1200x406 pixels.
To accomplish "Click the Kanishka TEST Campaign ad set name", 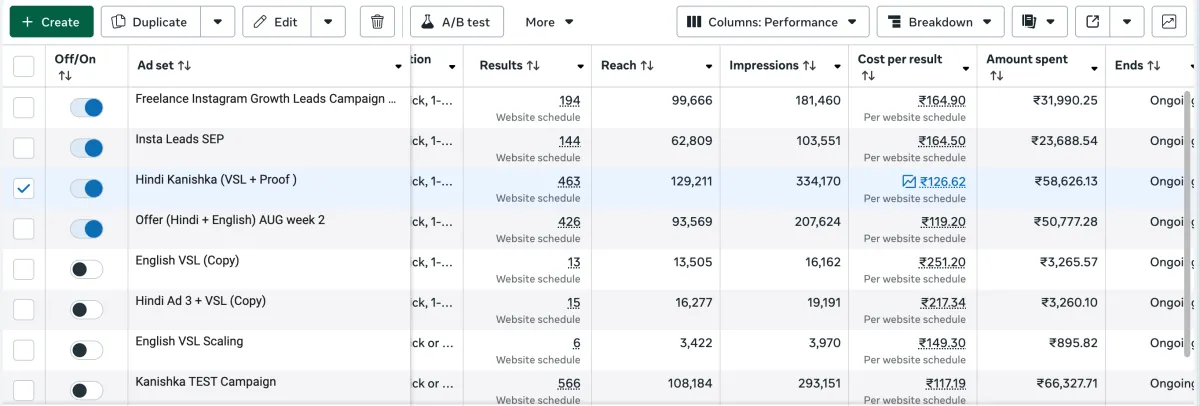I will (x=205, y=382).
